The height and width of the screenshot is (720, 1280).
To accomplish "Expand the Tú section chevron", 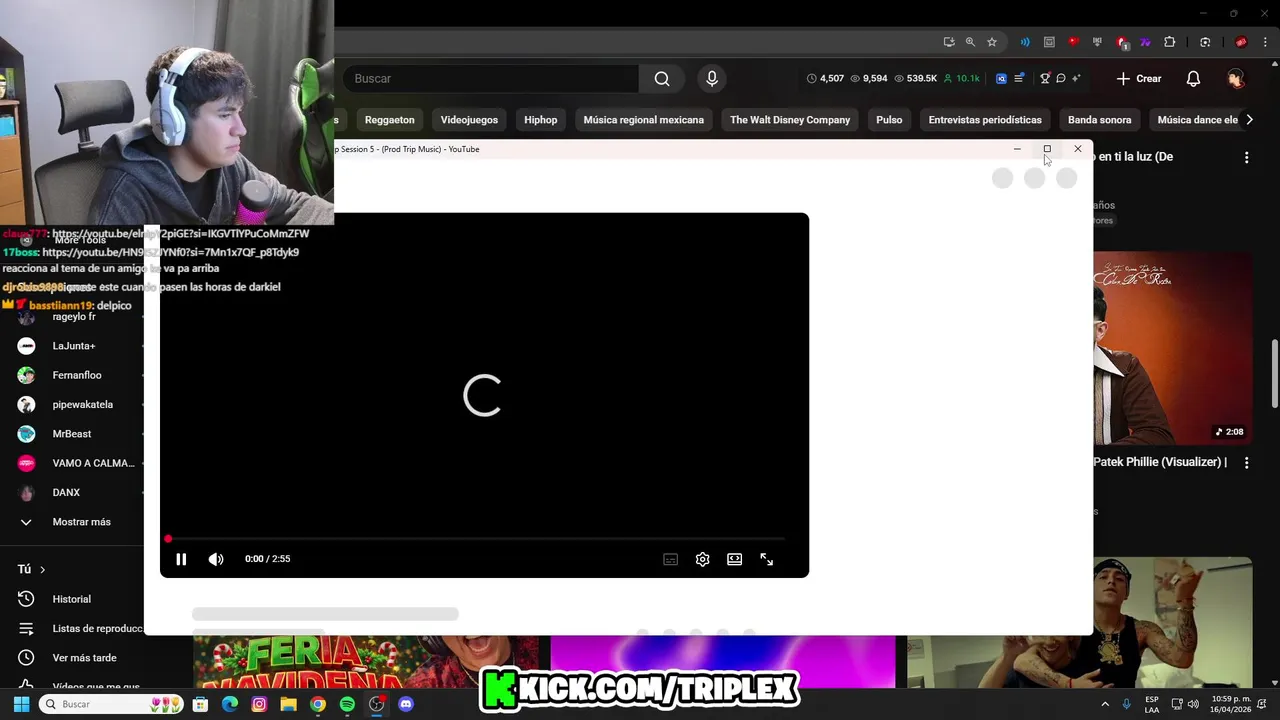I will tap(42, 569).
